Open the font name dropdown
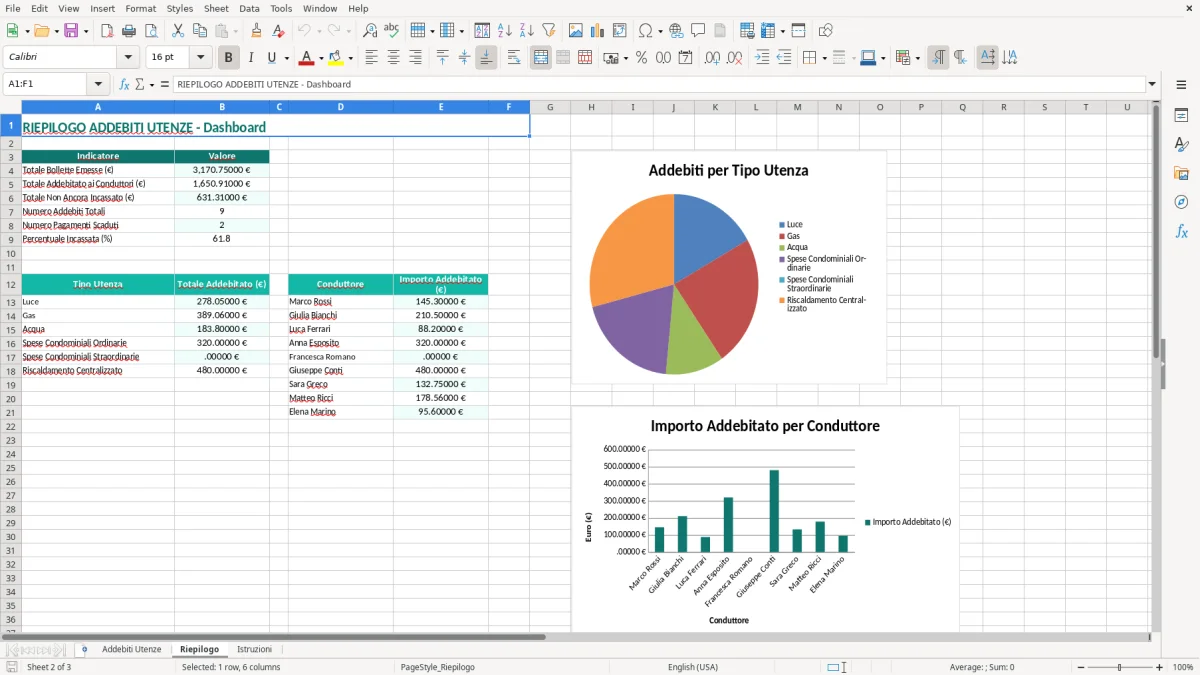Image resolution: width=1200 pixels, height=675 pixels. [128, 58]
